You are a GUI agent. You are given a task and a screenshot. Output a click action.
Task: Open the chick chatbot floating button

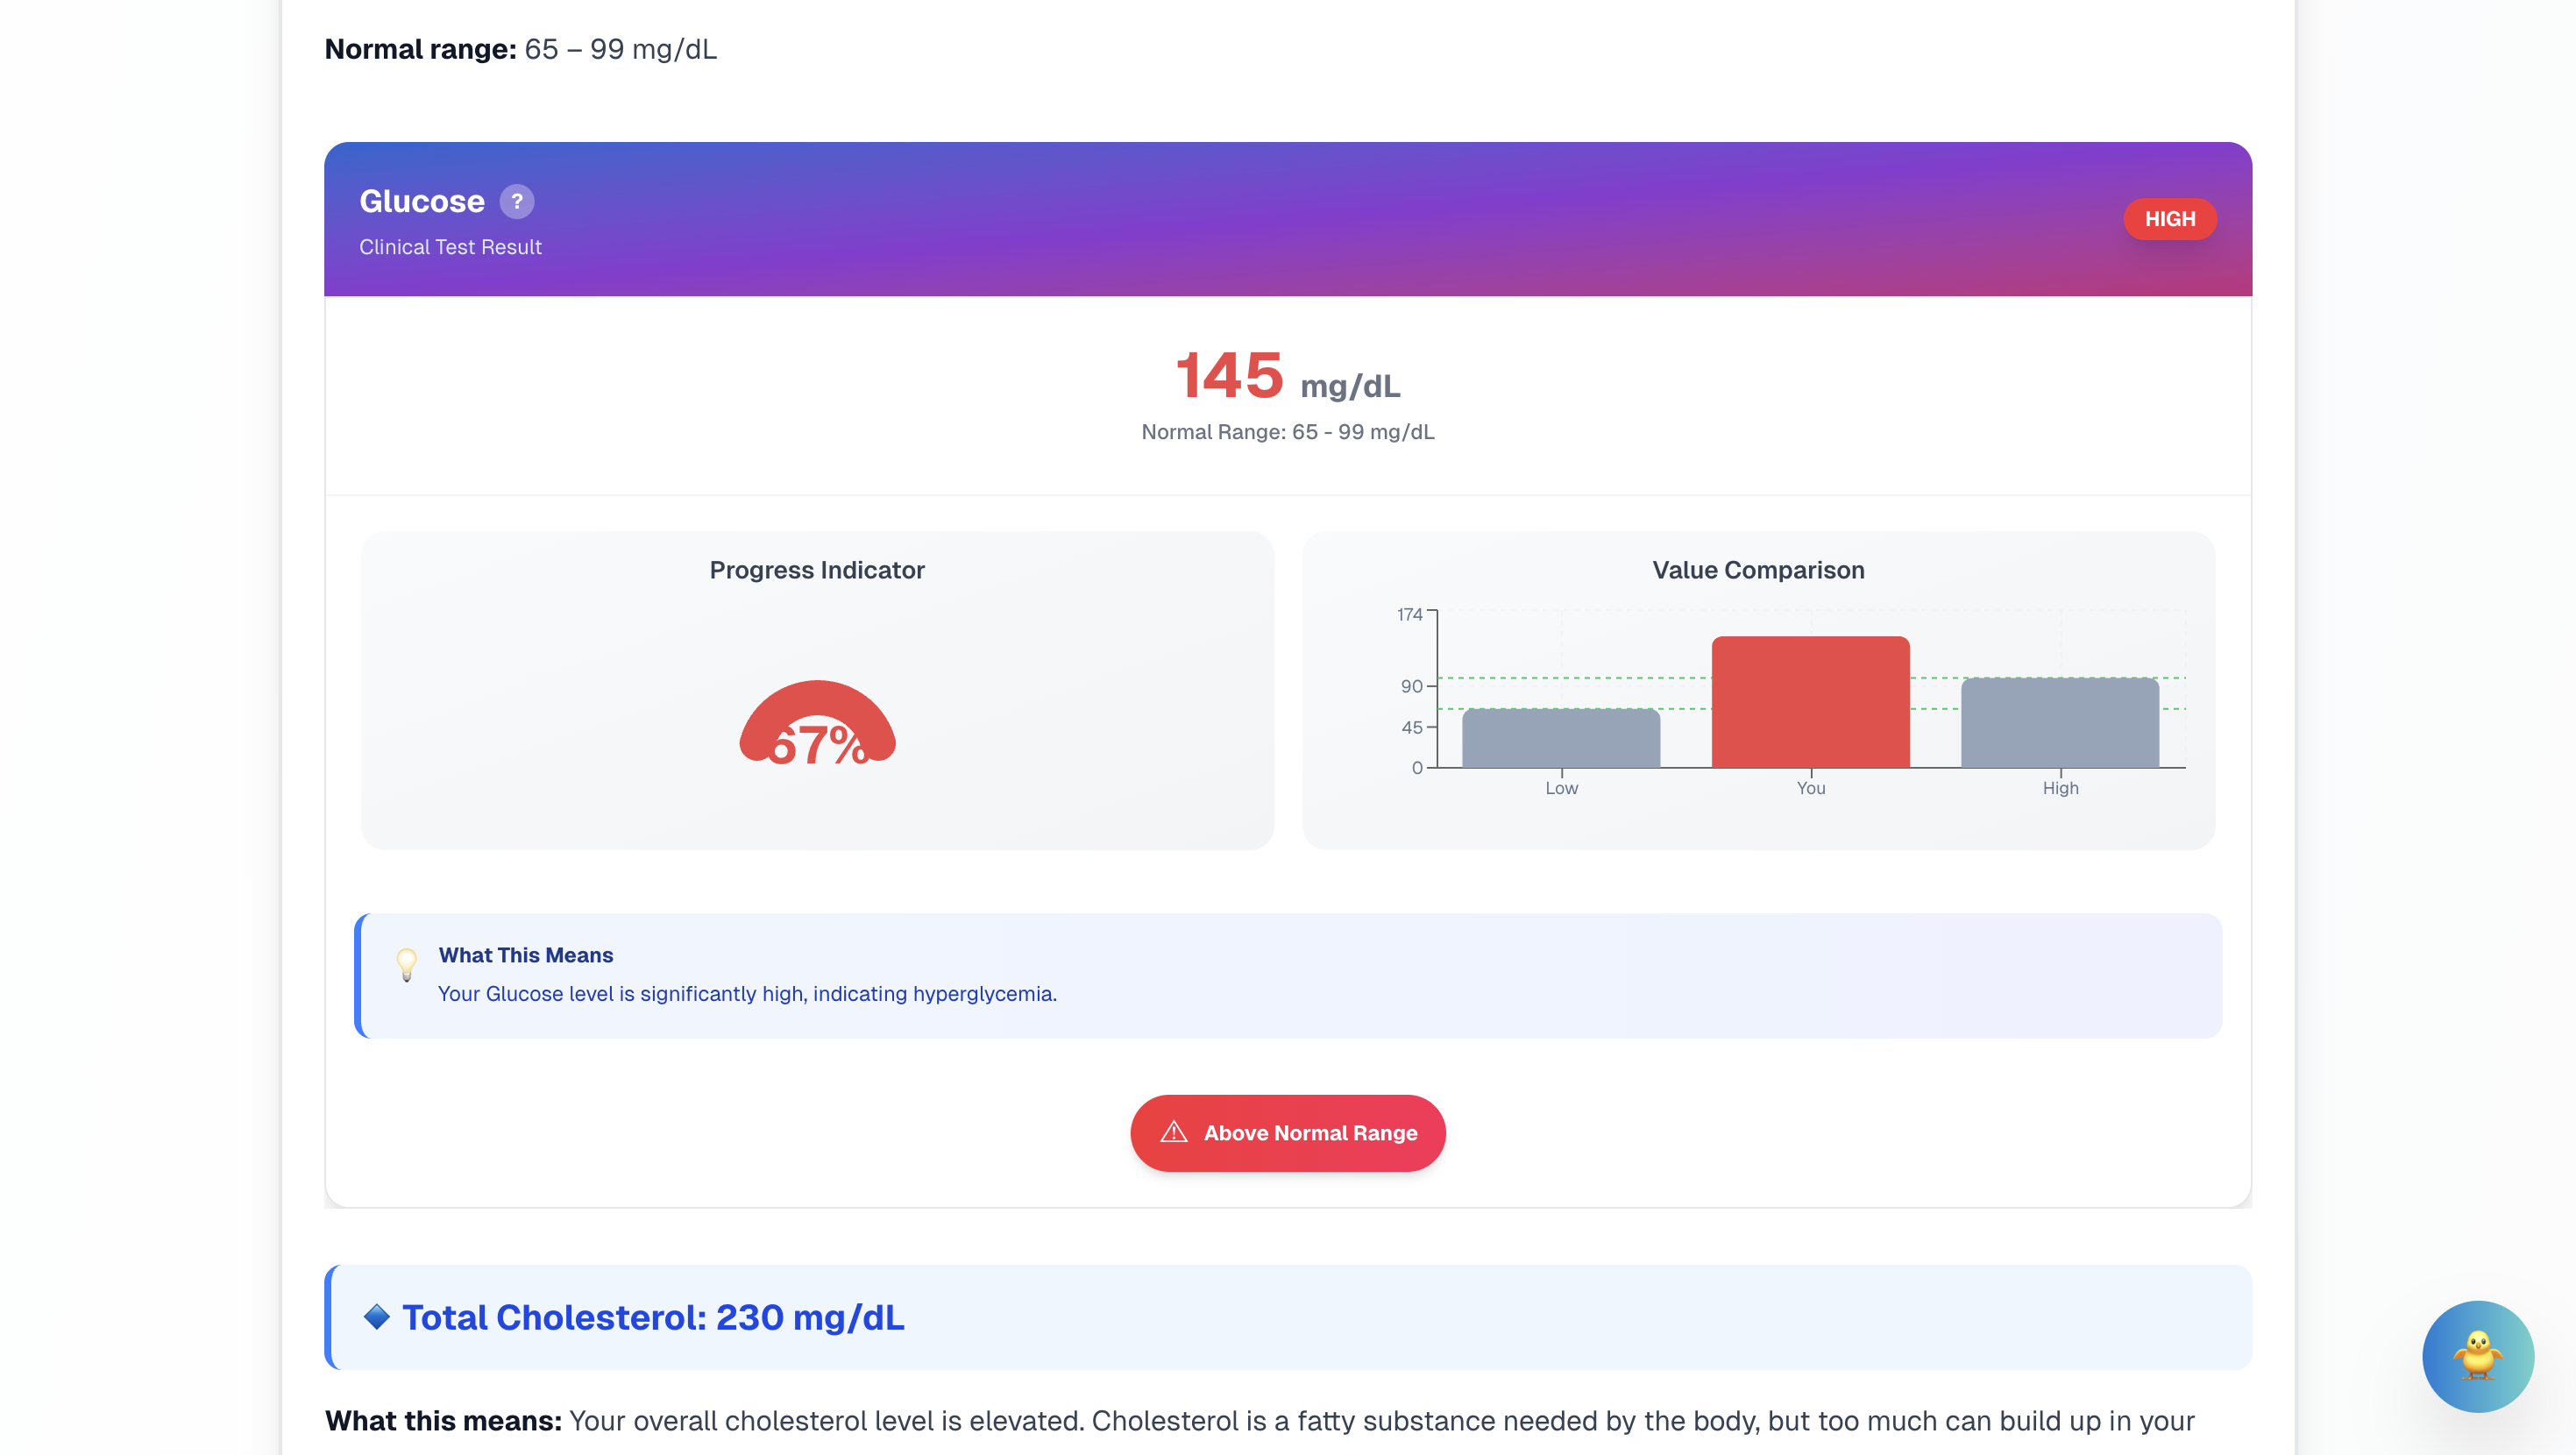pos(2477,1355)
